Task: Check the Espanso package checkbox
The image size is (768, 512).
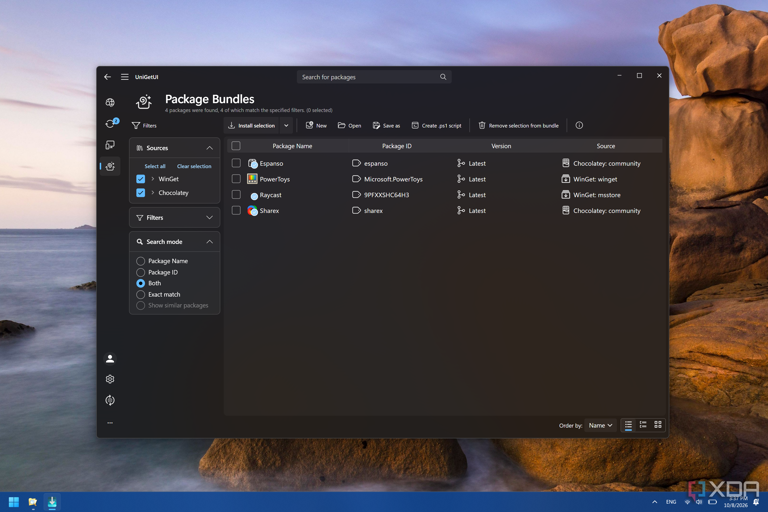Action: [236, 163]
